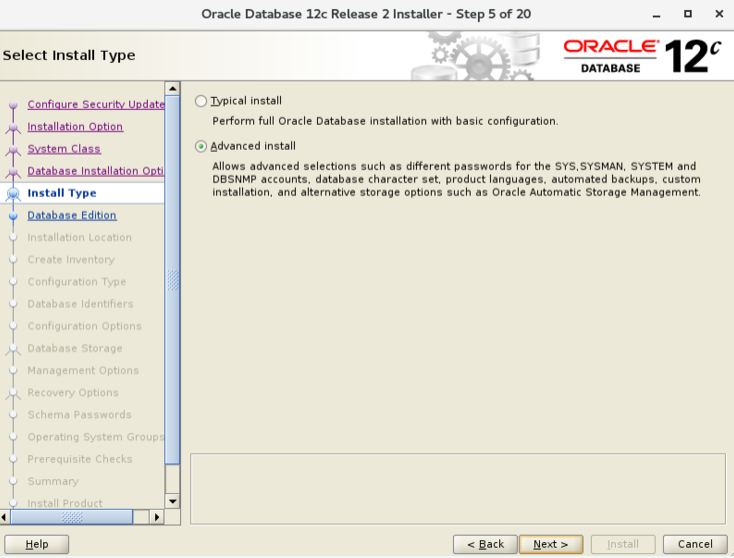Click the Create Inventory step text
The image size is (734, 558).
tap(71, 259)
